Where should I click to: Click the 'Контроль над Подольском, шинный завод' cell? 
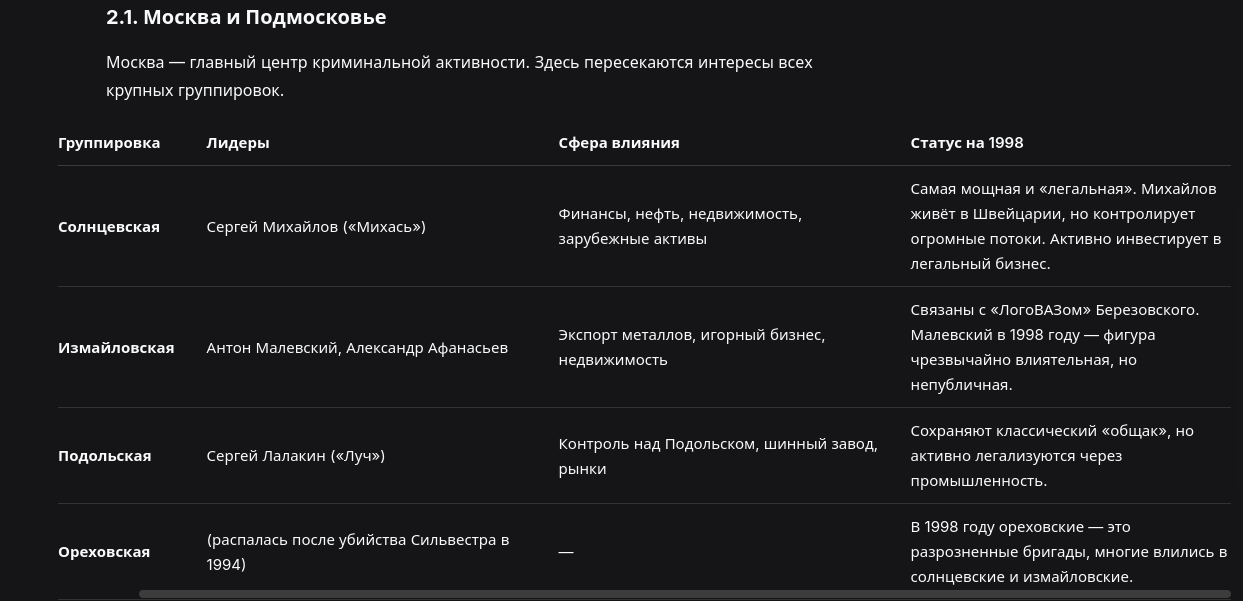(718, 455)
